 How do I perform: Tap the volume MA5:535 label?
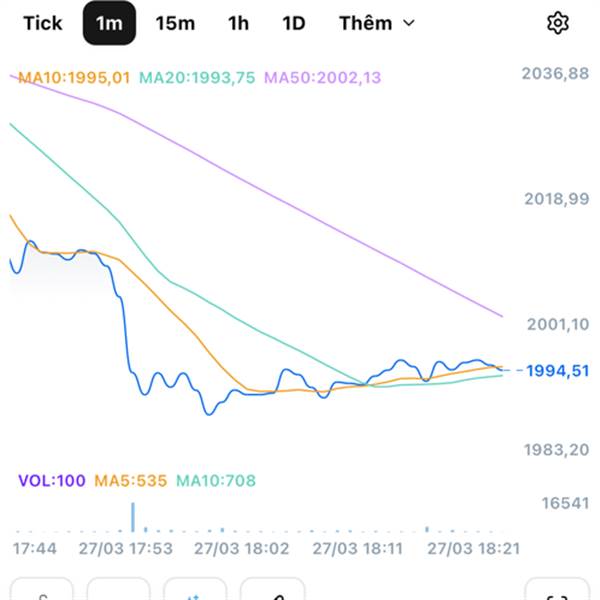(130, 481)
